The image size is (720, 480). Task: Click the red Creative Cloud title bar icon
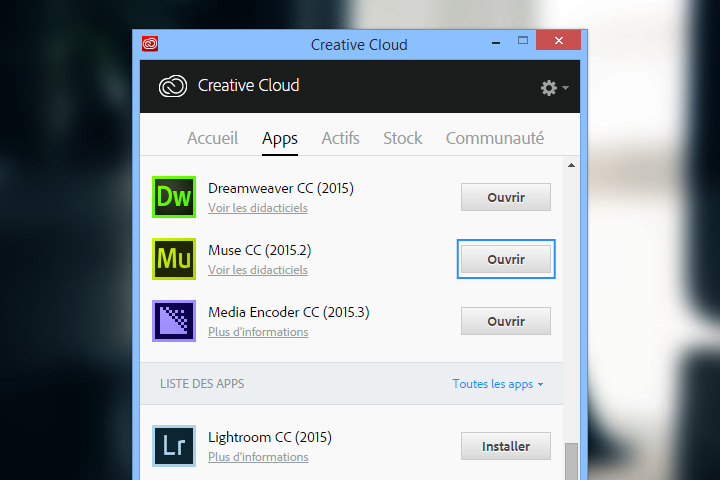click(150, 44)
